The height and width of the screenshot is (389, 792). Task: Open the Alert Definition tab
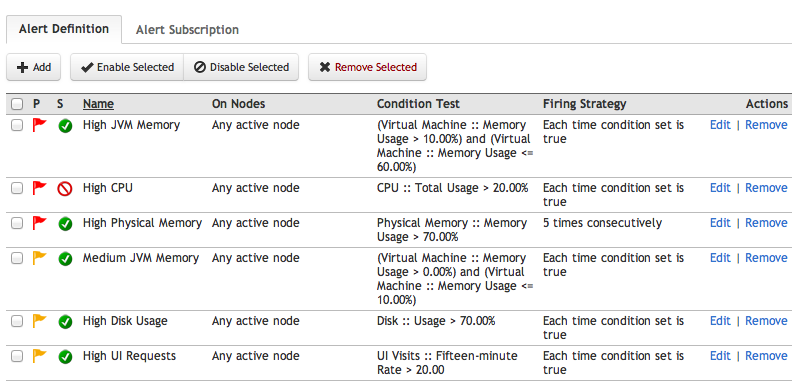coord(64,29)
